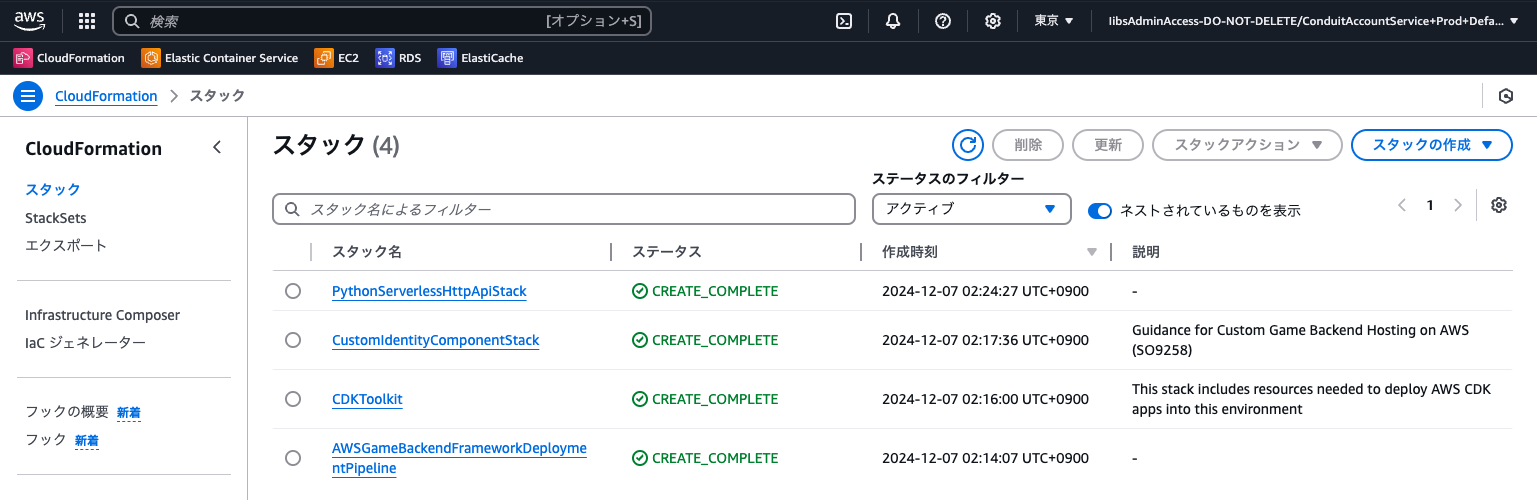Open the CustomIdentityComponentStack link
Viewport: 1537px width, 500px height.
pyautogui.click(x=435, y=340)
